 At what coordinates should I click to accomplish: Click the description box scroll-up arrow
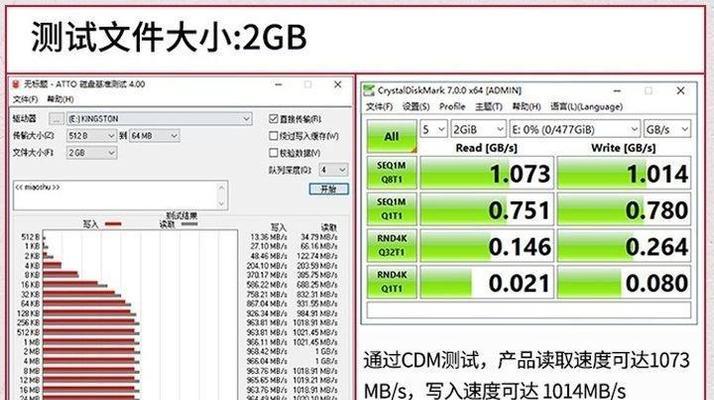(x=221, y=187)
